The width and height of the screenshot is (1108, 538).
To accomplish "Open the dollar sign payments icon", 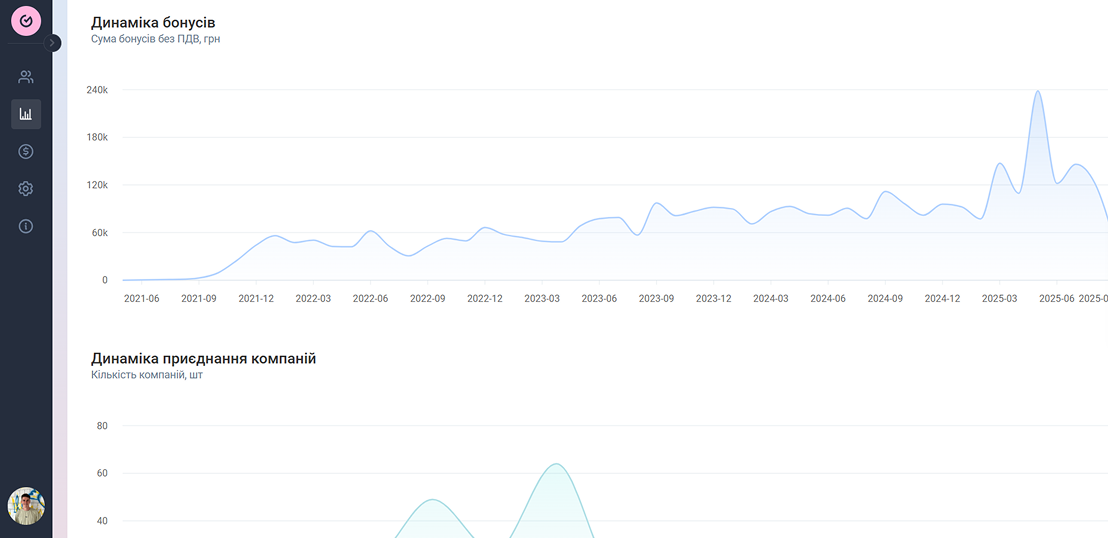I will click(26, 151).
